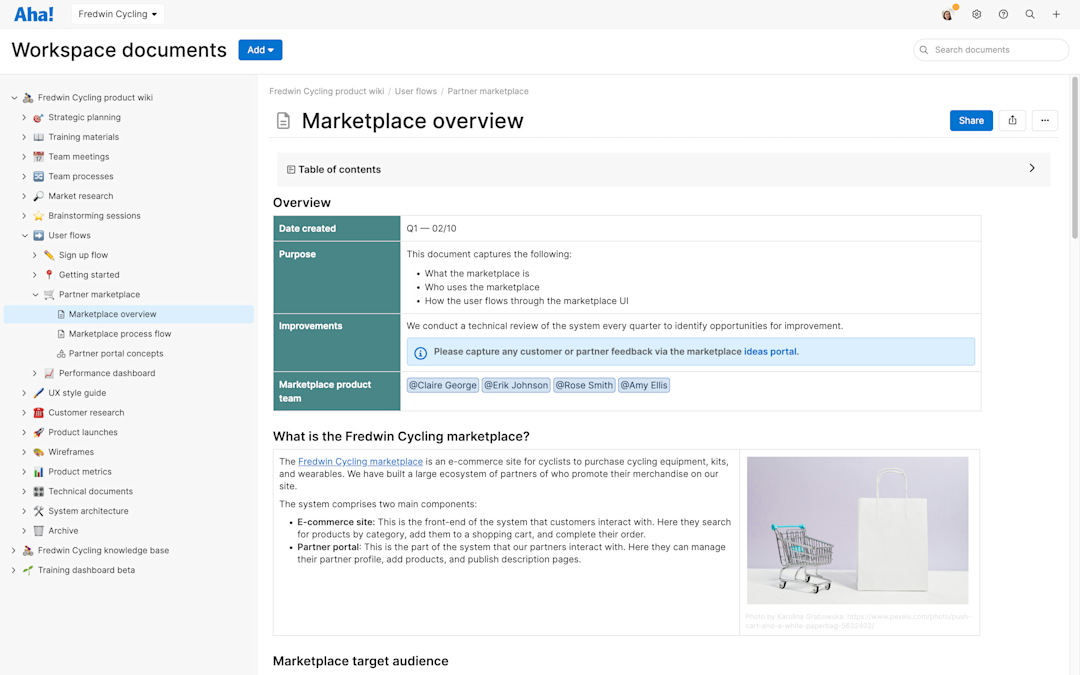The image size is (1080, 675).
Task: Open the Fredwin Cycling workspace switcher dropdown
Action: 116,14
